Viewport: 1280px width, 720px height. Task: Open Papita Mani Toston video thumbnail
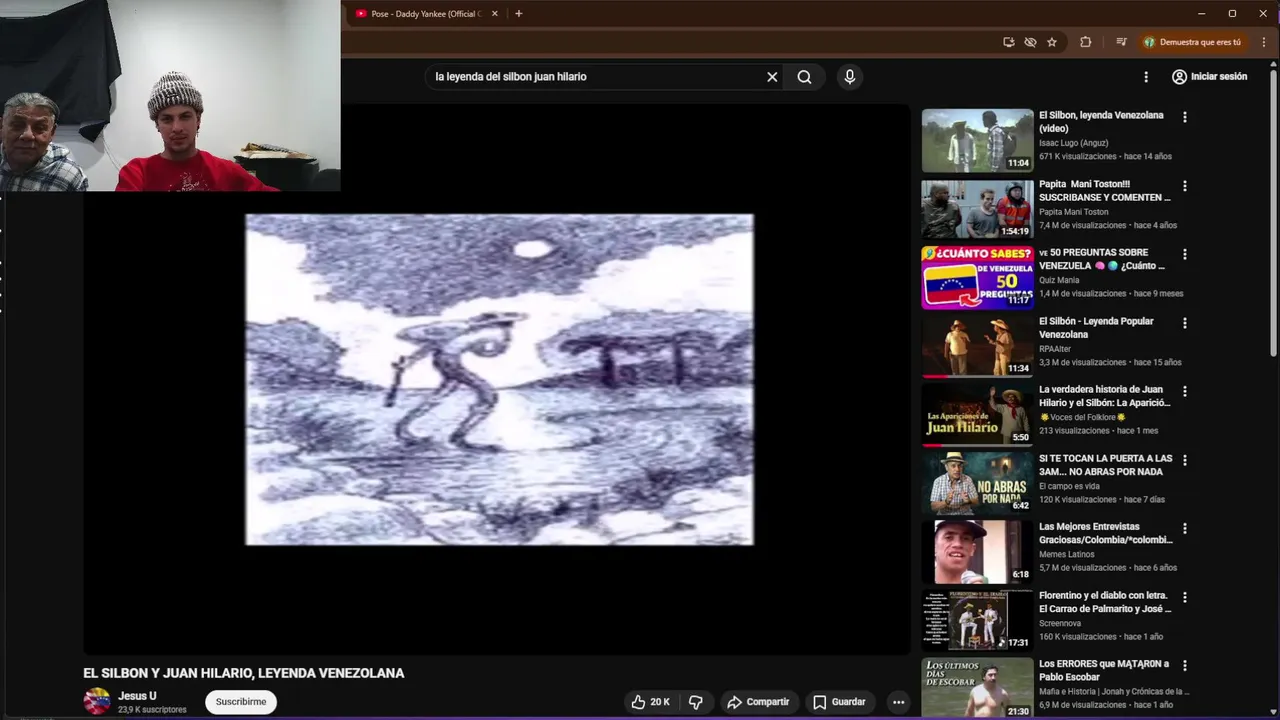(x=977, y=209)
